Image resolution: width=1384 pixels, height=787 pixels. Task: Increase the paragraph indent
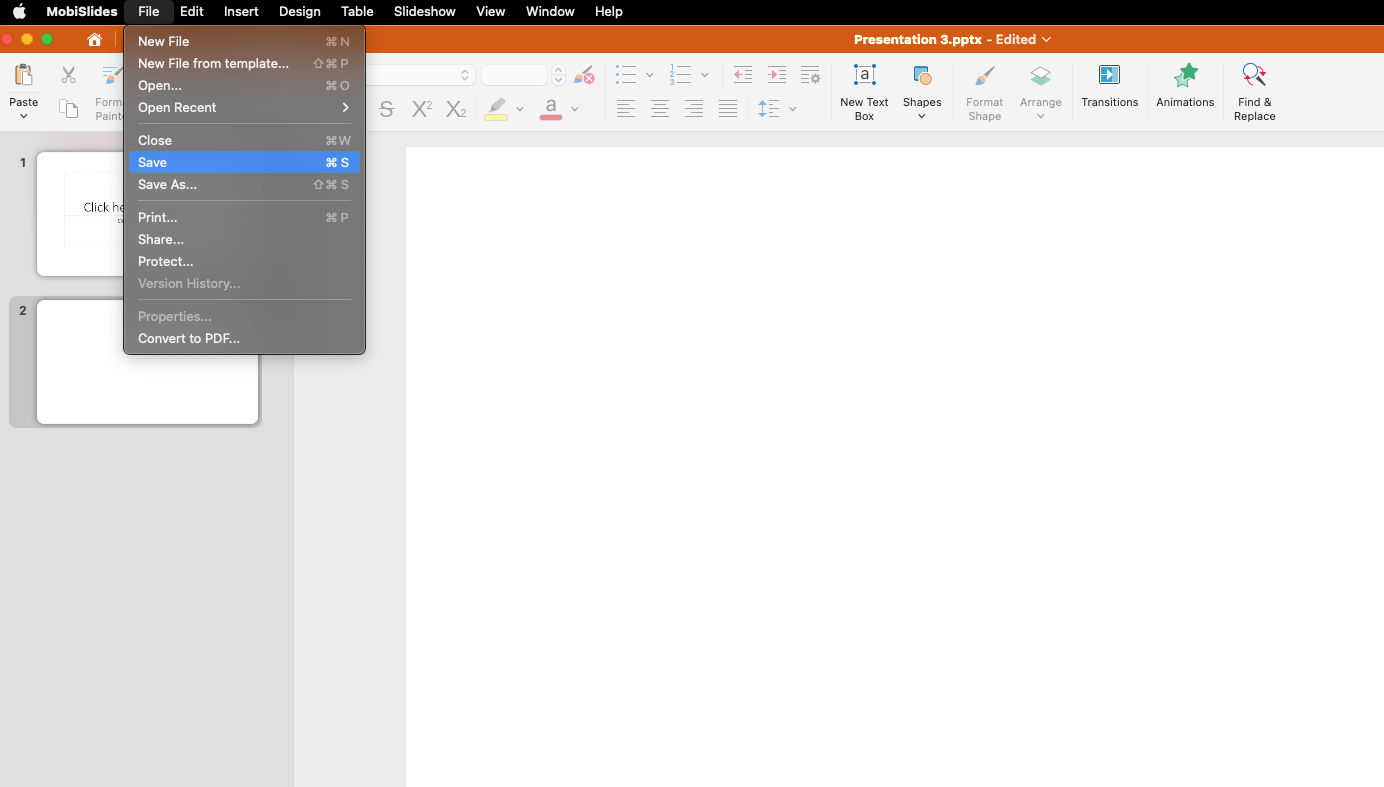coord(777,75)
